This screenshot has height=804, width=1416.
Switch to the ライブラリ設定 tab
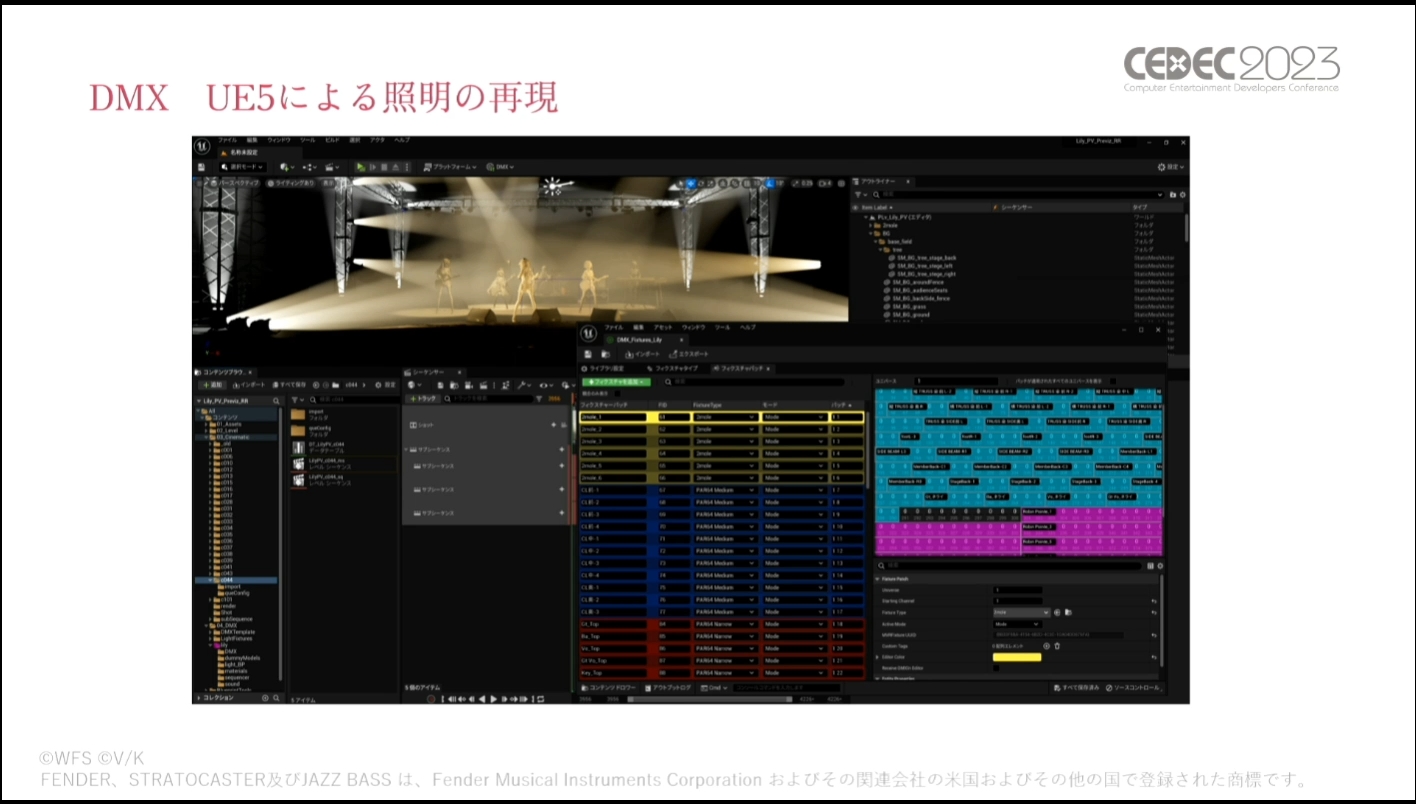coord(603,369)
